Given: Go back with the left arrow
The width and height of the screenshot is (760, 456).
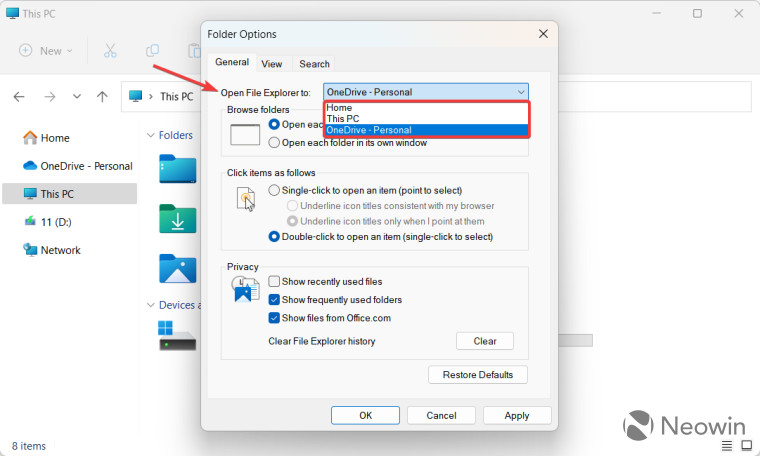Looking at the screenshot, I should point(19,97).
